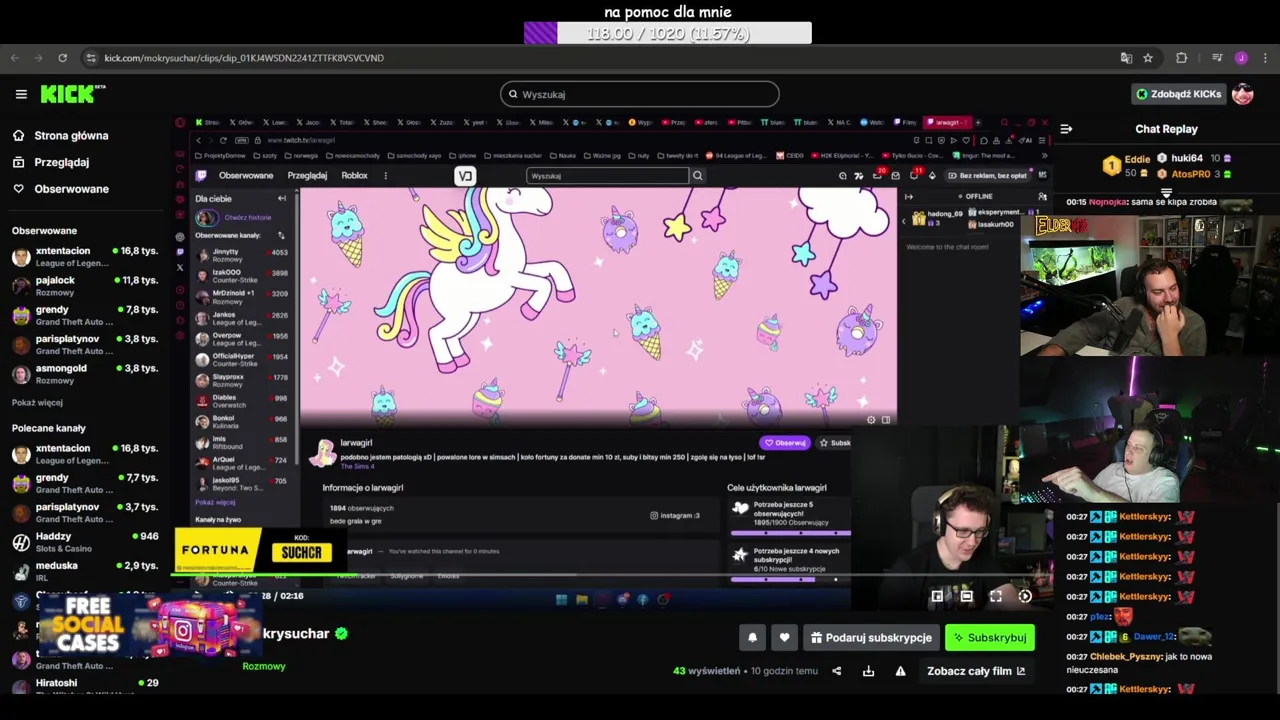1280x720 pixels.
Task: Open xntentacion under Obserwowane channels
Action: (x=85, y=257)
